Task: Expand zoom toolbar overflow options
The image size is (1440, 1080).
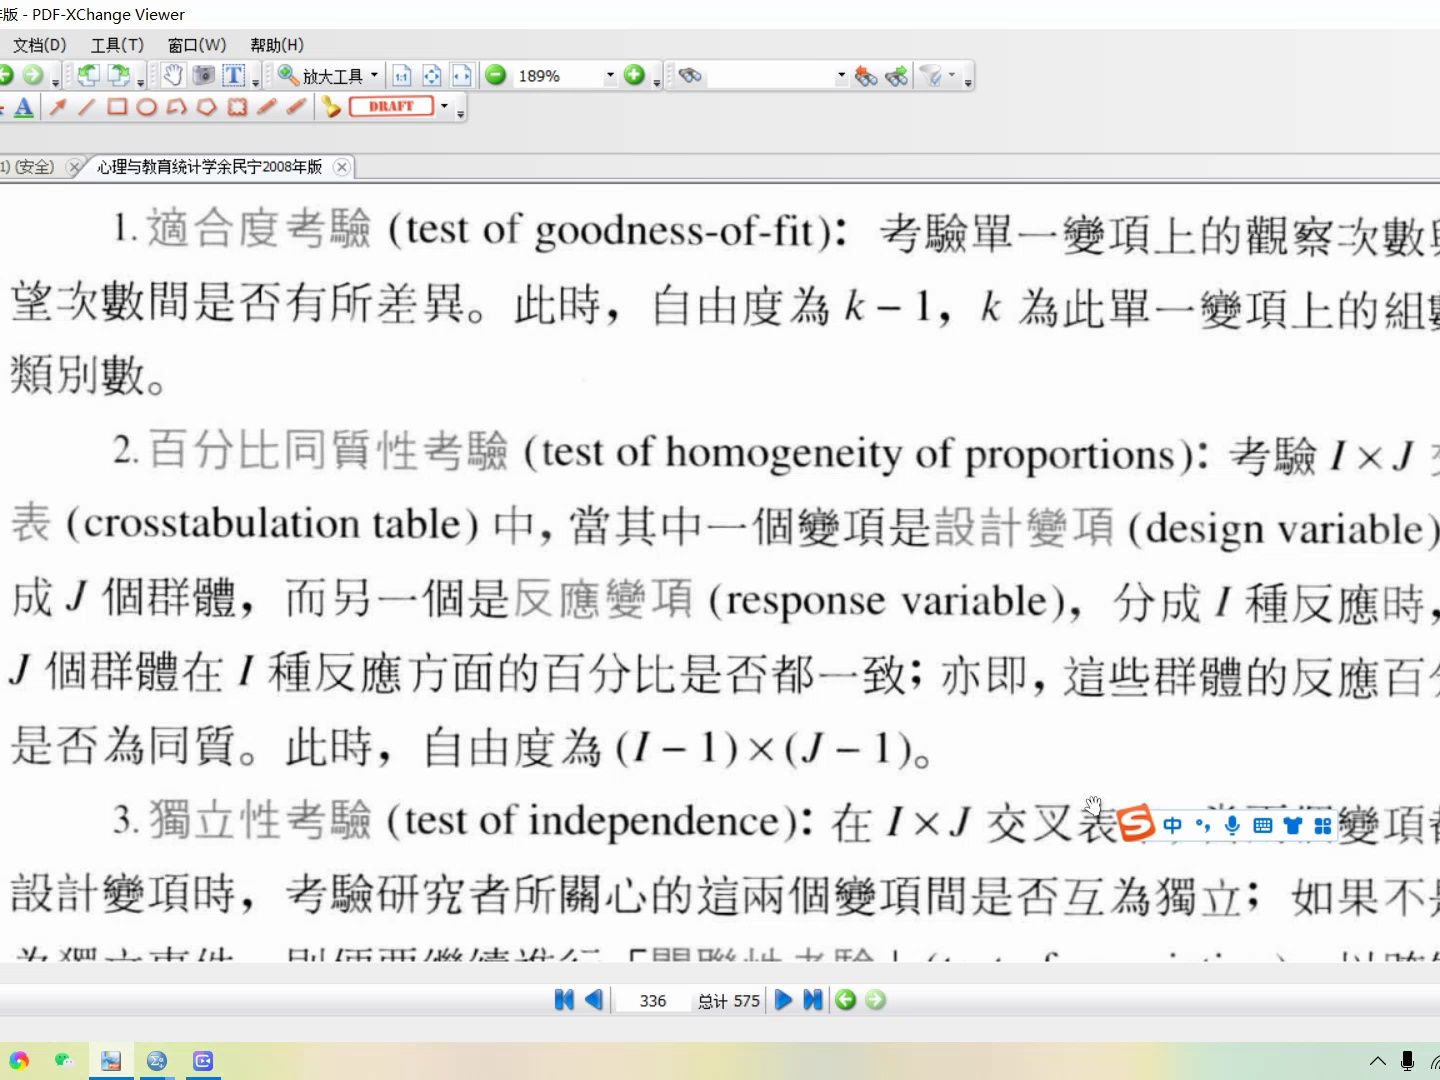Action: pos(656,83)
